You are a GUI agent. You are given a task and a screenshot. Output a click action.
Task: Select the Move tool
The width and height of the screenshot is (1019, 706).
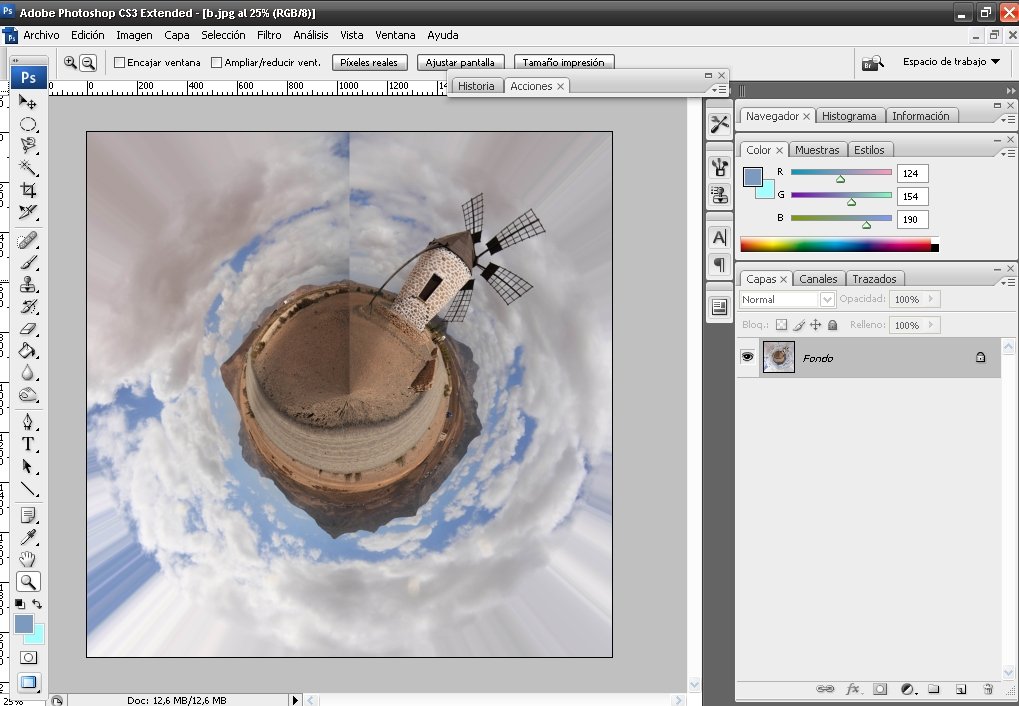pyautogui.click(x=28, y=102)
